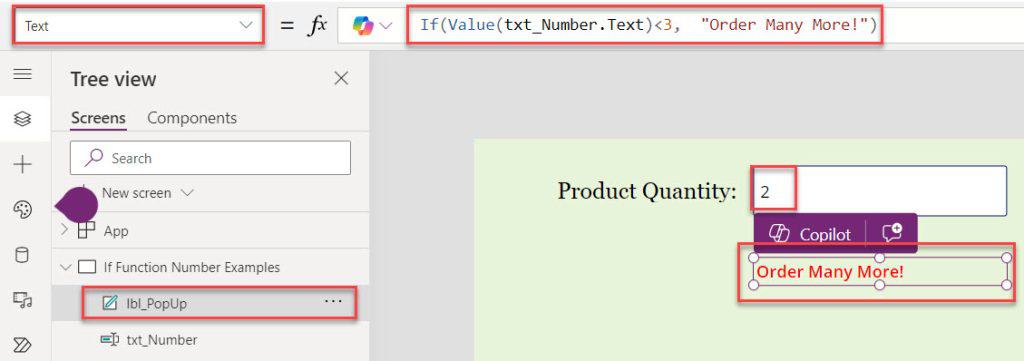
Task: Select txt_Number in tree view
Action: pyautogui.click(x=162, y=340)
